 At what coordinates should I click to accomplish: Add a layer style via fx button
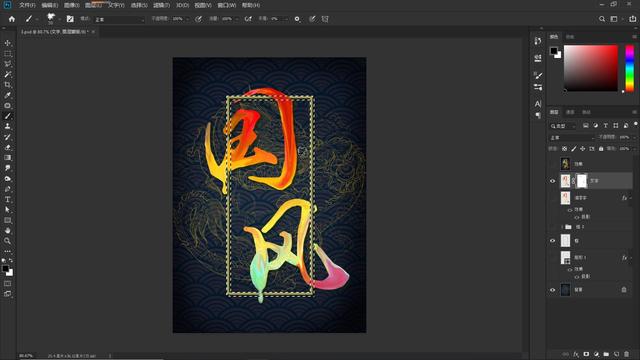coord(576,354)
